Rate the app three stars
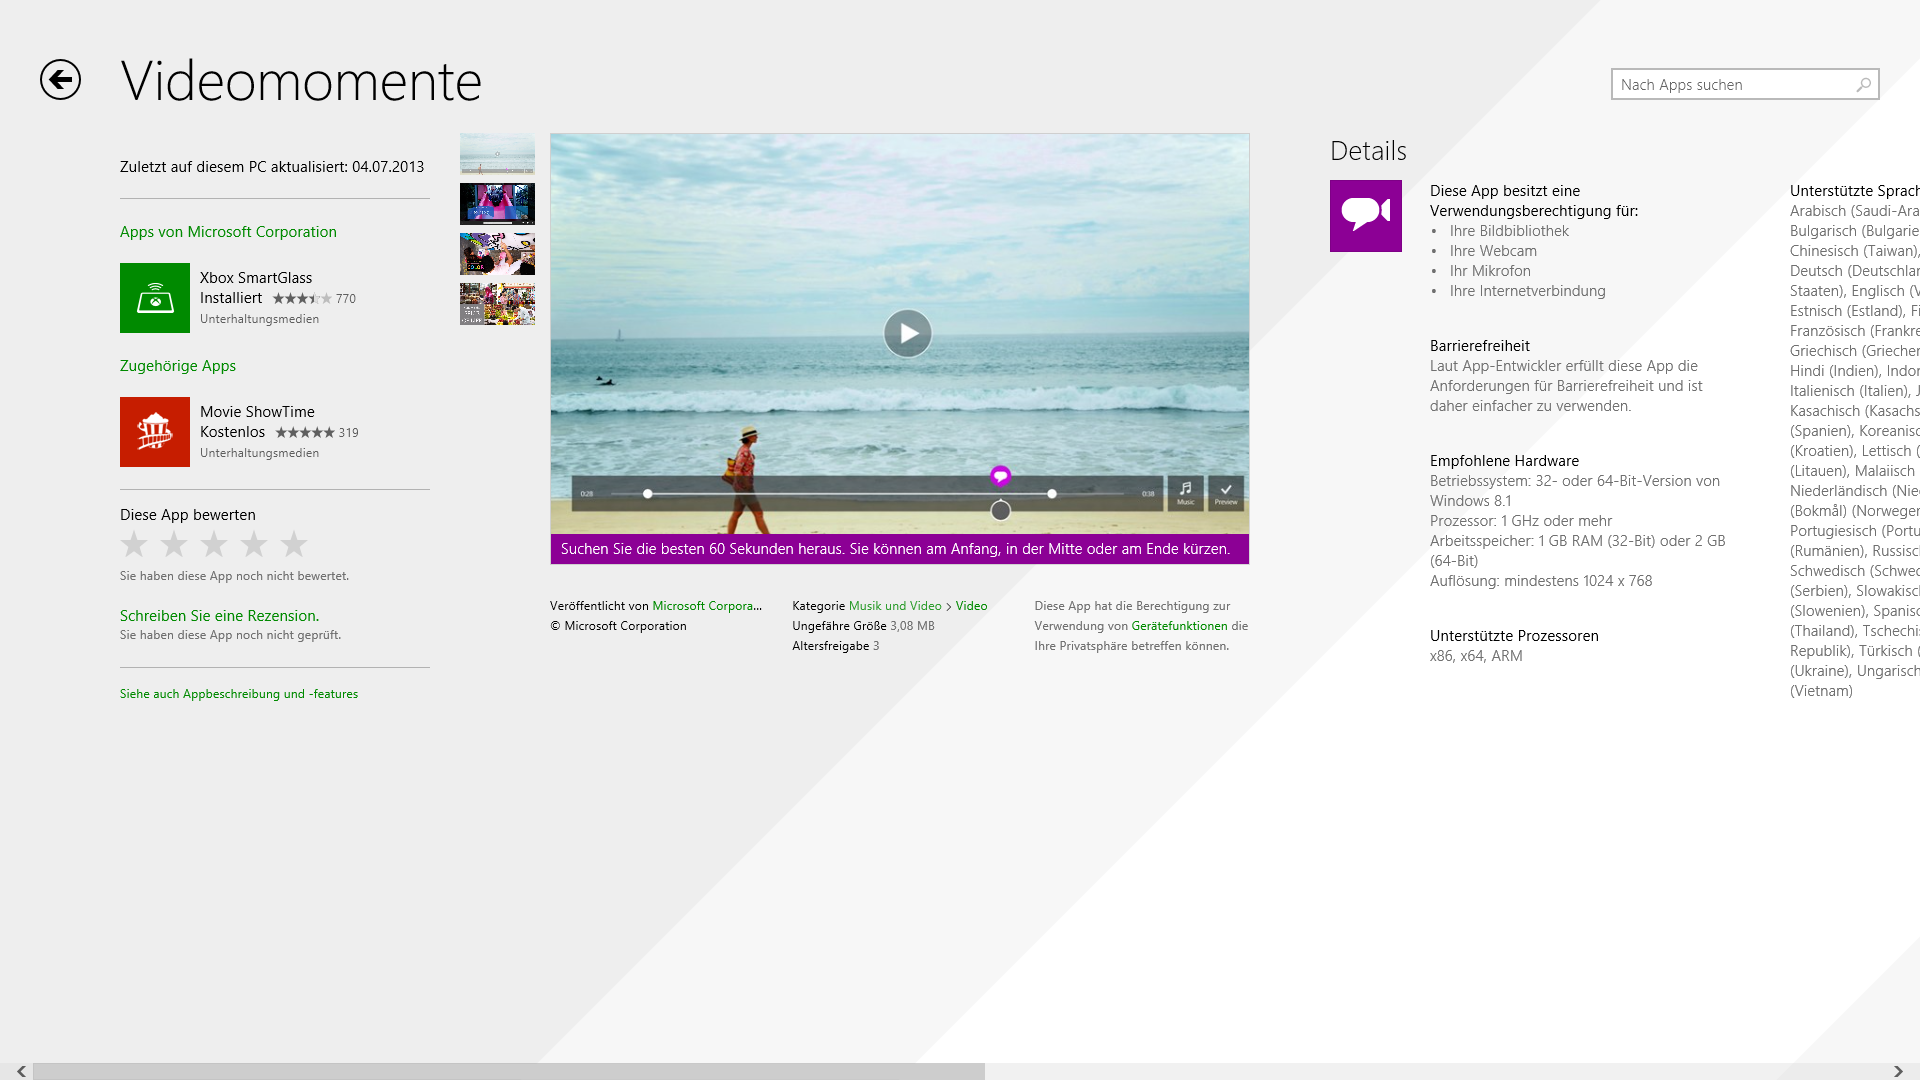 pos(214,544)
